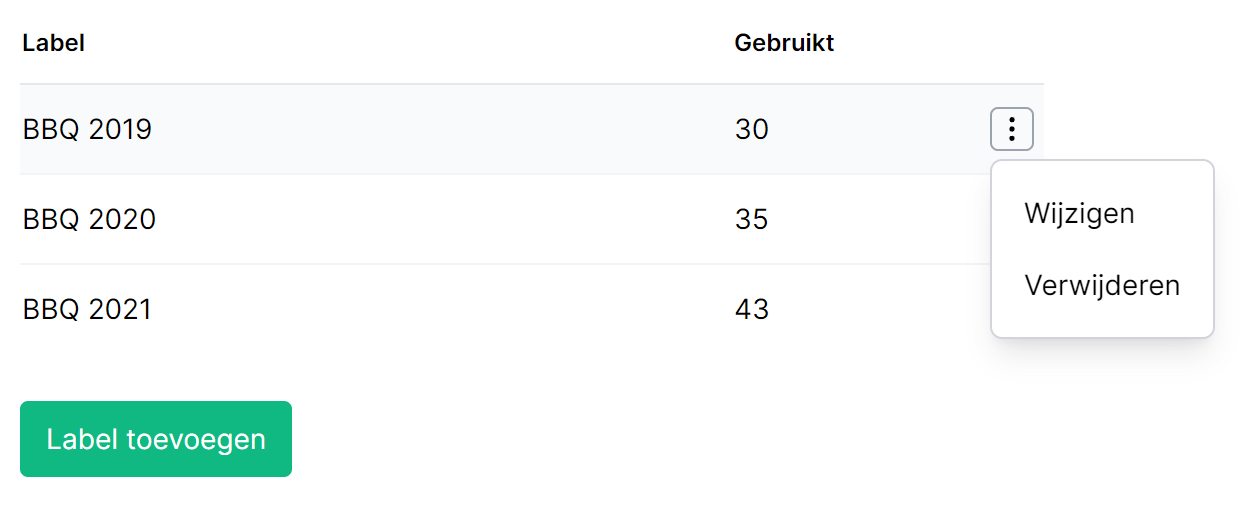
Task: Click the vertical ellipsis icon button
Action: (1011, 129)
